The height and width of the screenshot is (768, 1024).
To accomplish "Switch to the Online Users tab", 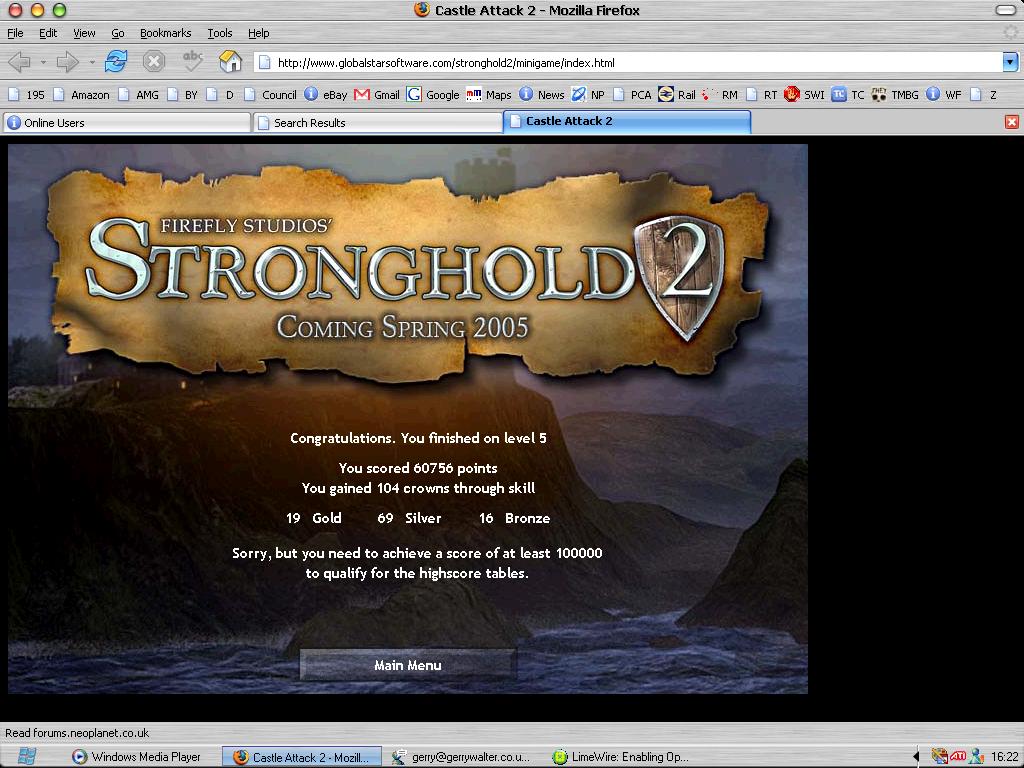I will click(x=127, y=123).
